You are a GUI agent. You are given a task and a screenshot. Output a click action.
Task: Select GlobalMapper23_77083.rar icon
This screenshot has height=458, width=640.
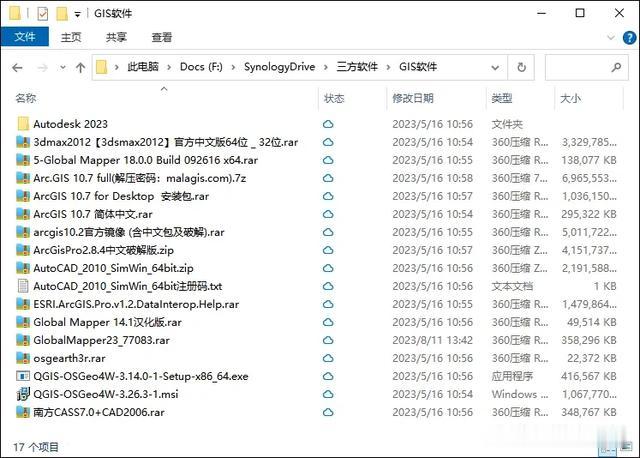click(23, 340)
